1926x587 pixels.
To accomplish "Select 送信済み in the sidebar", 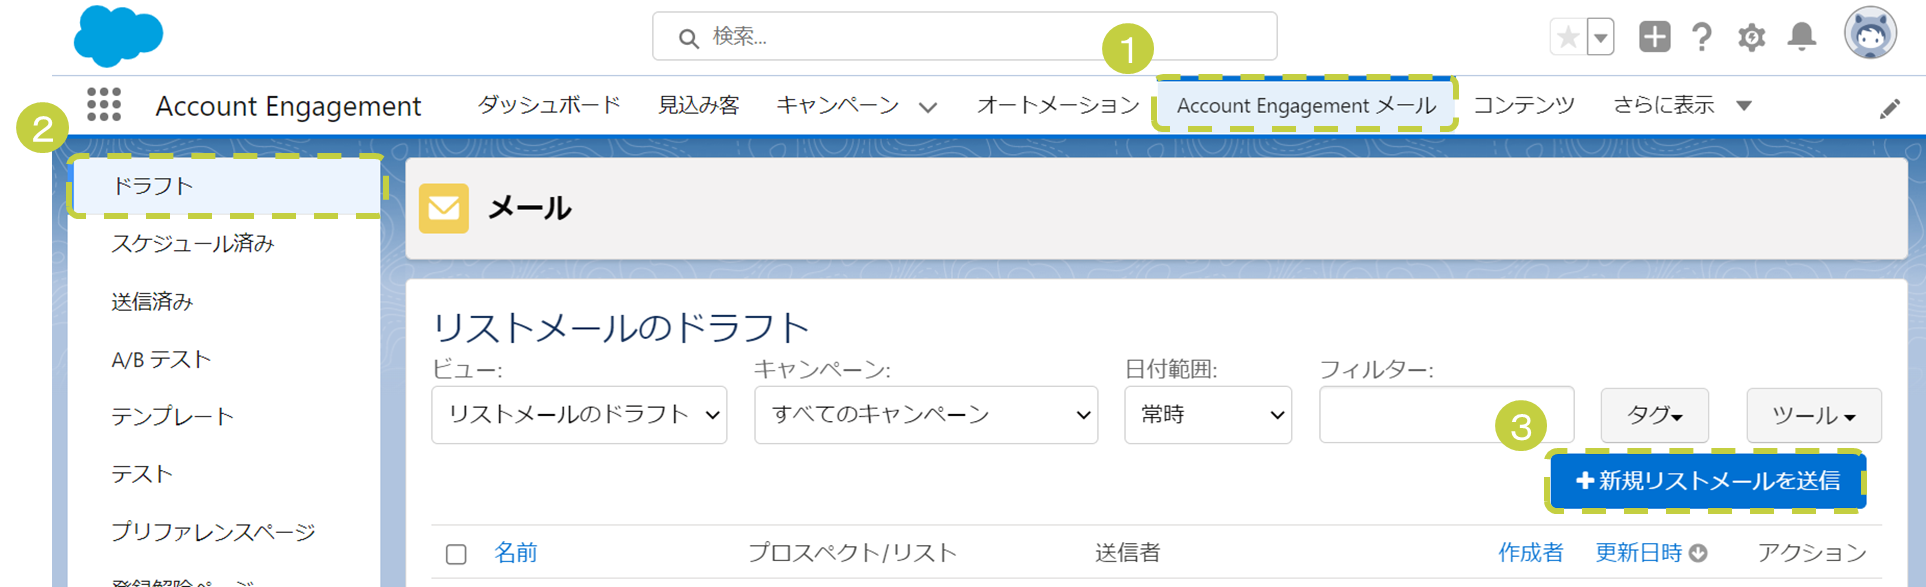I will (152, 302).
